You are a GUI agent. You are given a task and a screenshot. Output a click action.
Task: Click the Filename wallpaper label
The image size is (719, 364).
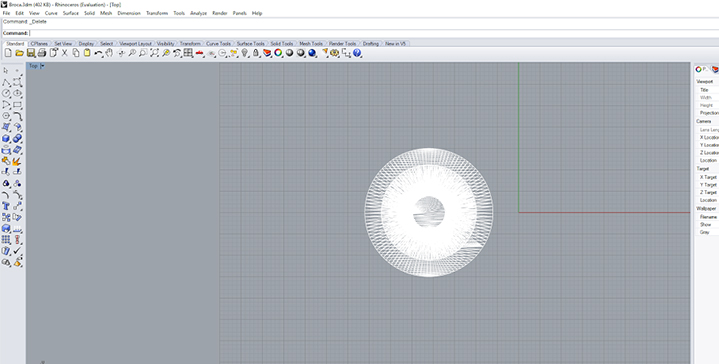click(x=708, y=217)
